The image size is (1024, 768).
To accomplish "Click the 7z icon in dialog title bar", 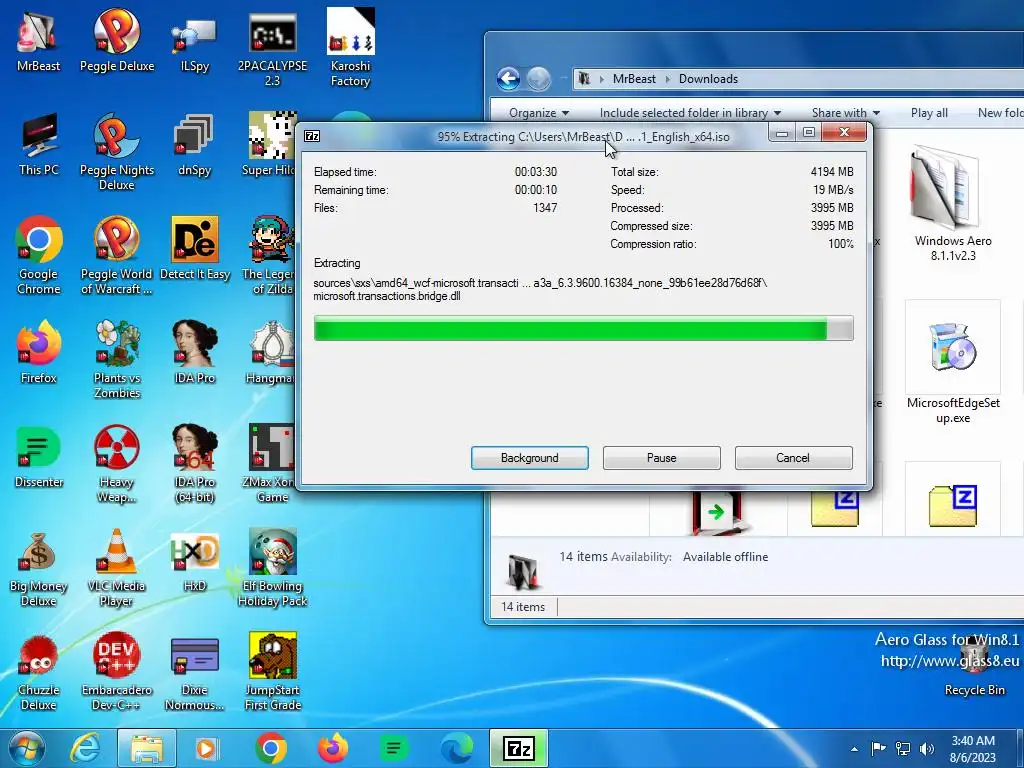I will 312,136.
